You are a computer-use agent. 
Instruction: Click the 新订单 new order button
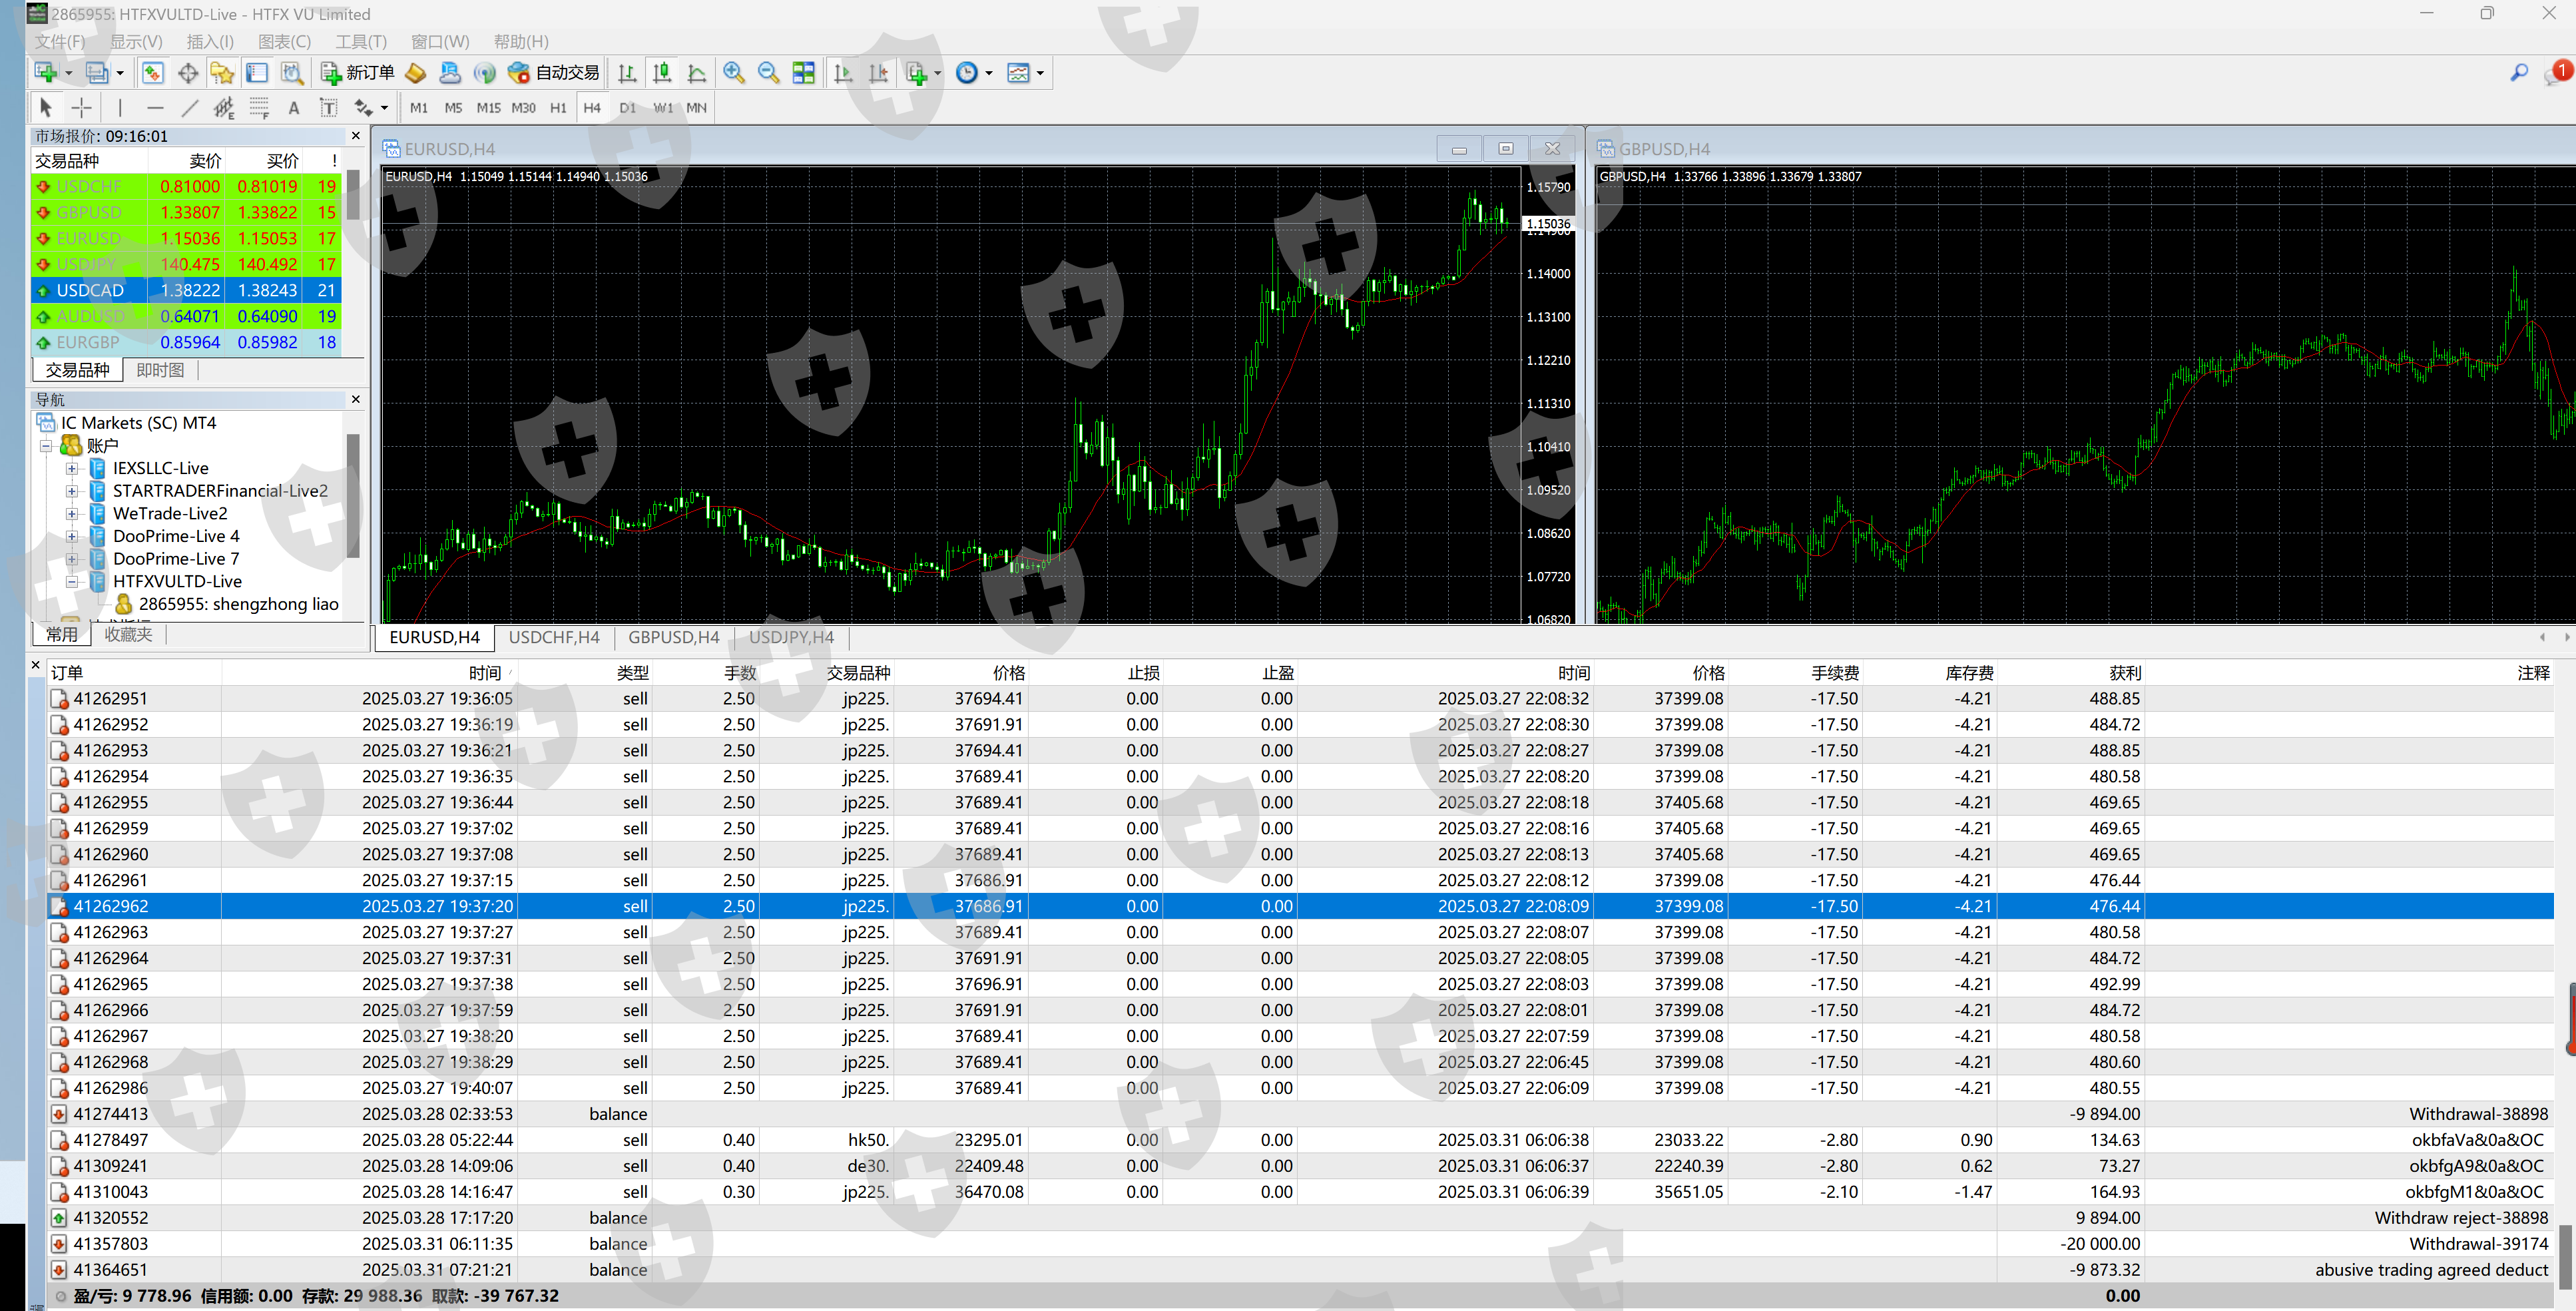[357, 73]
